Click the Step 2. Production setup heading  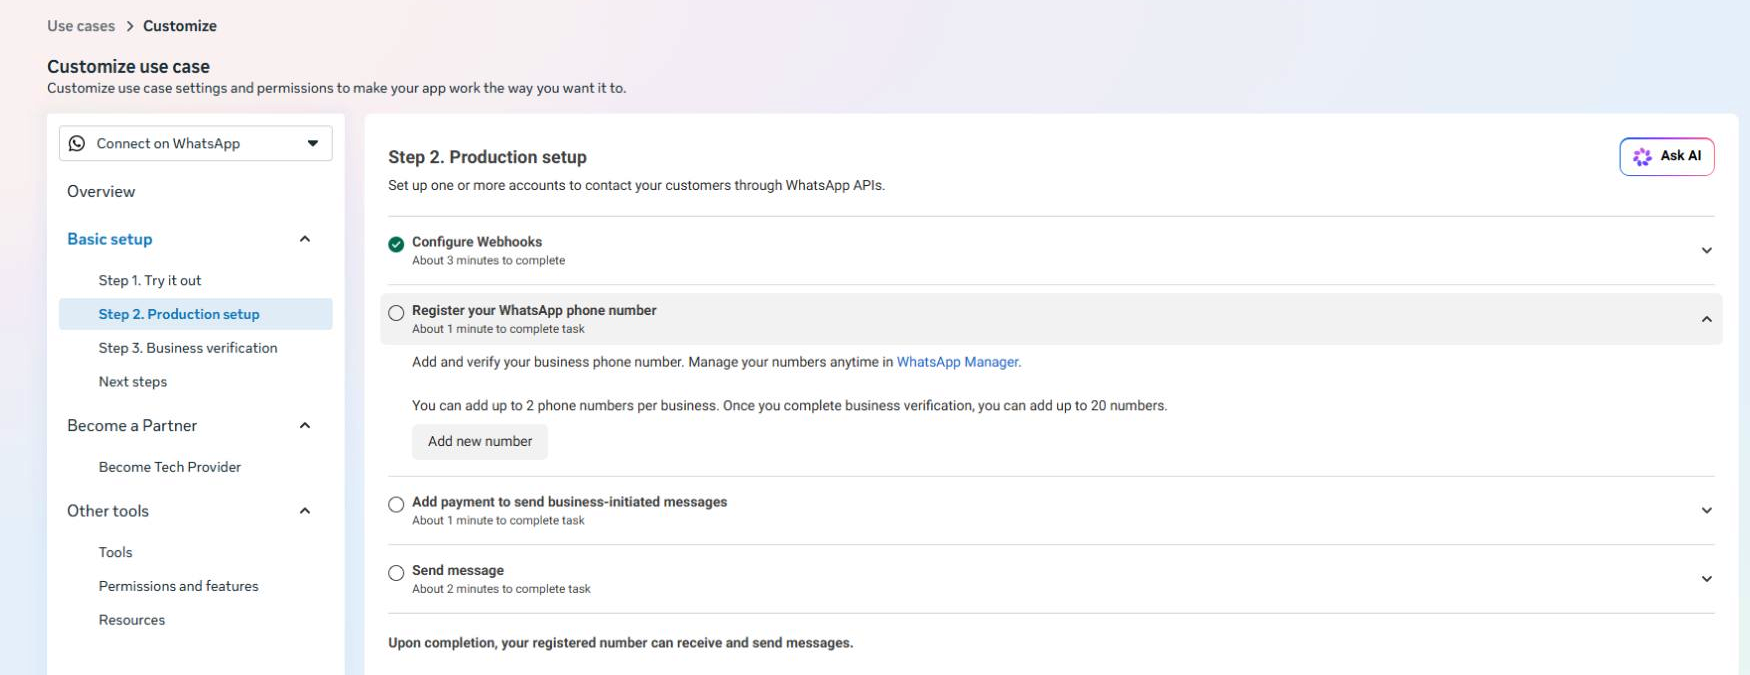tap(487, 157)
